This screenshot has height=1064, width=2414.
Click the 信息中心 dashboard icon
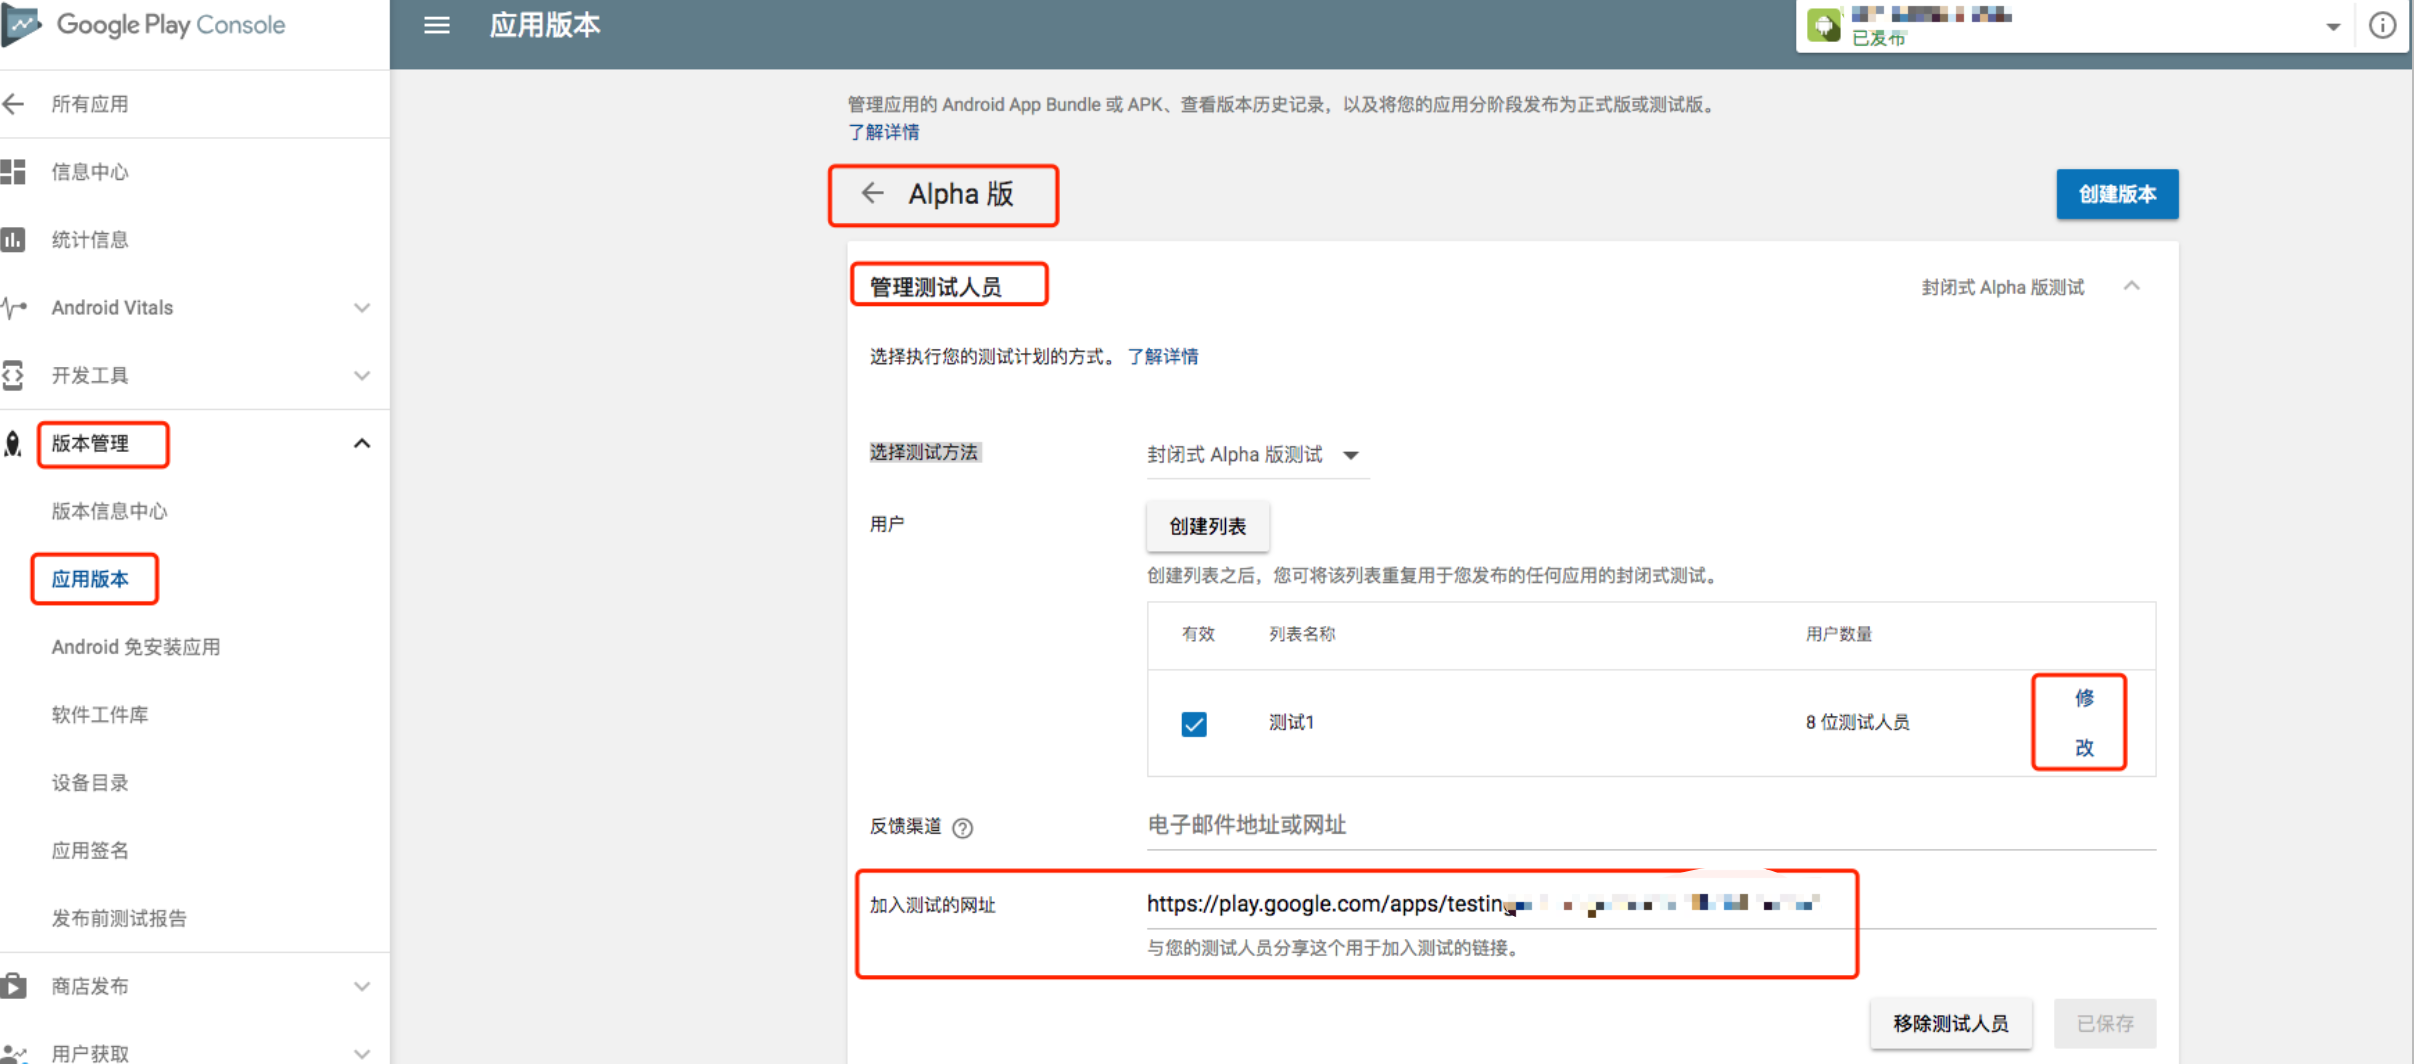coord(14,172)
